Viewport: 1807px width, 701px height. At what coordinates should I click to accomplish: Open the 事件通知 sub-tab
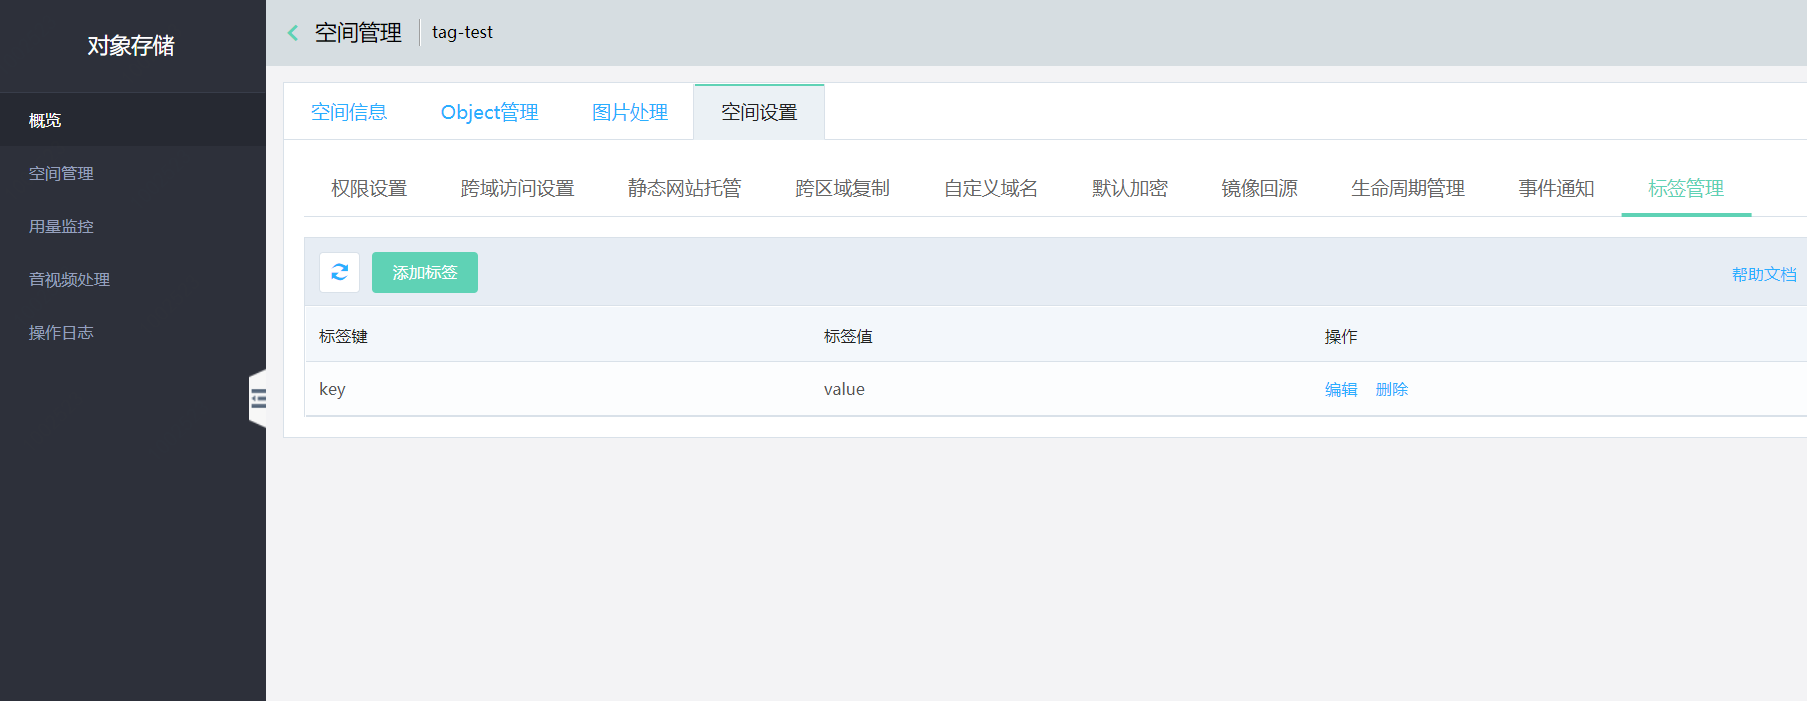coord(1557,188)
